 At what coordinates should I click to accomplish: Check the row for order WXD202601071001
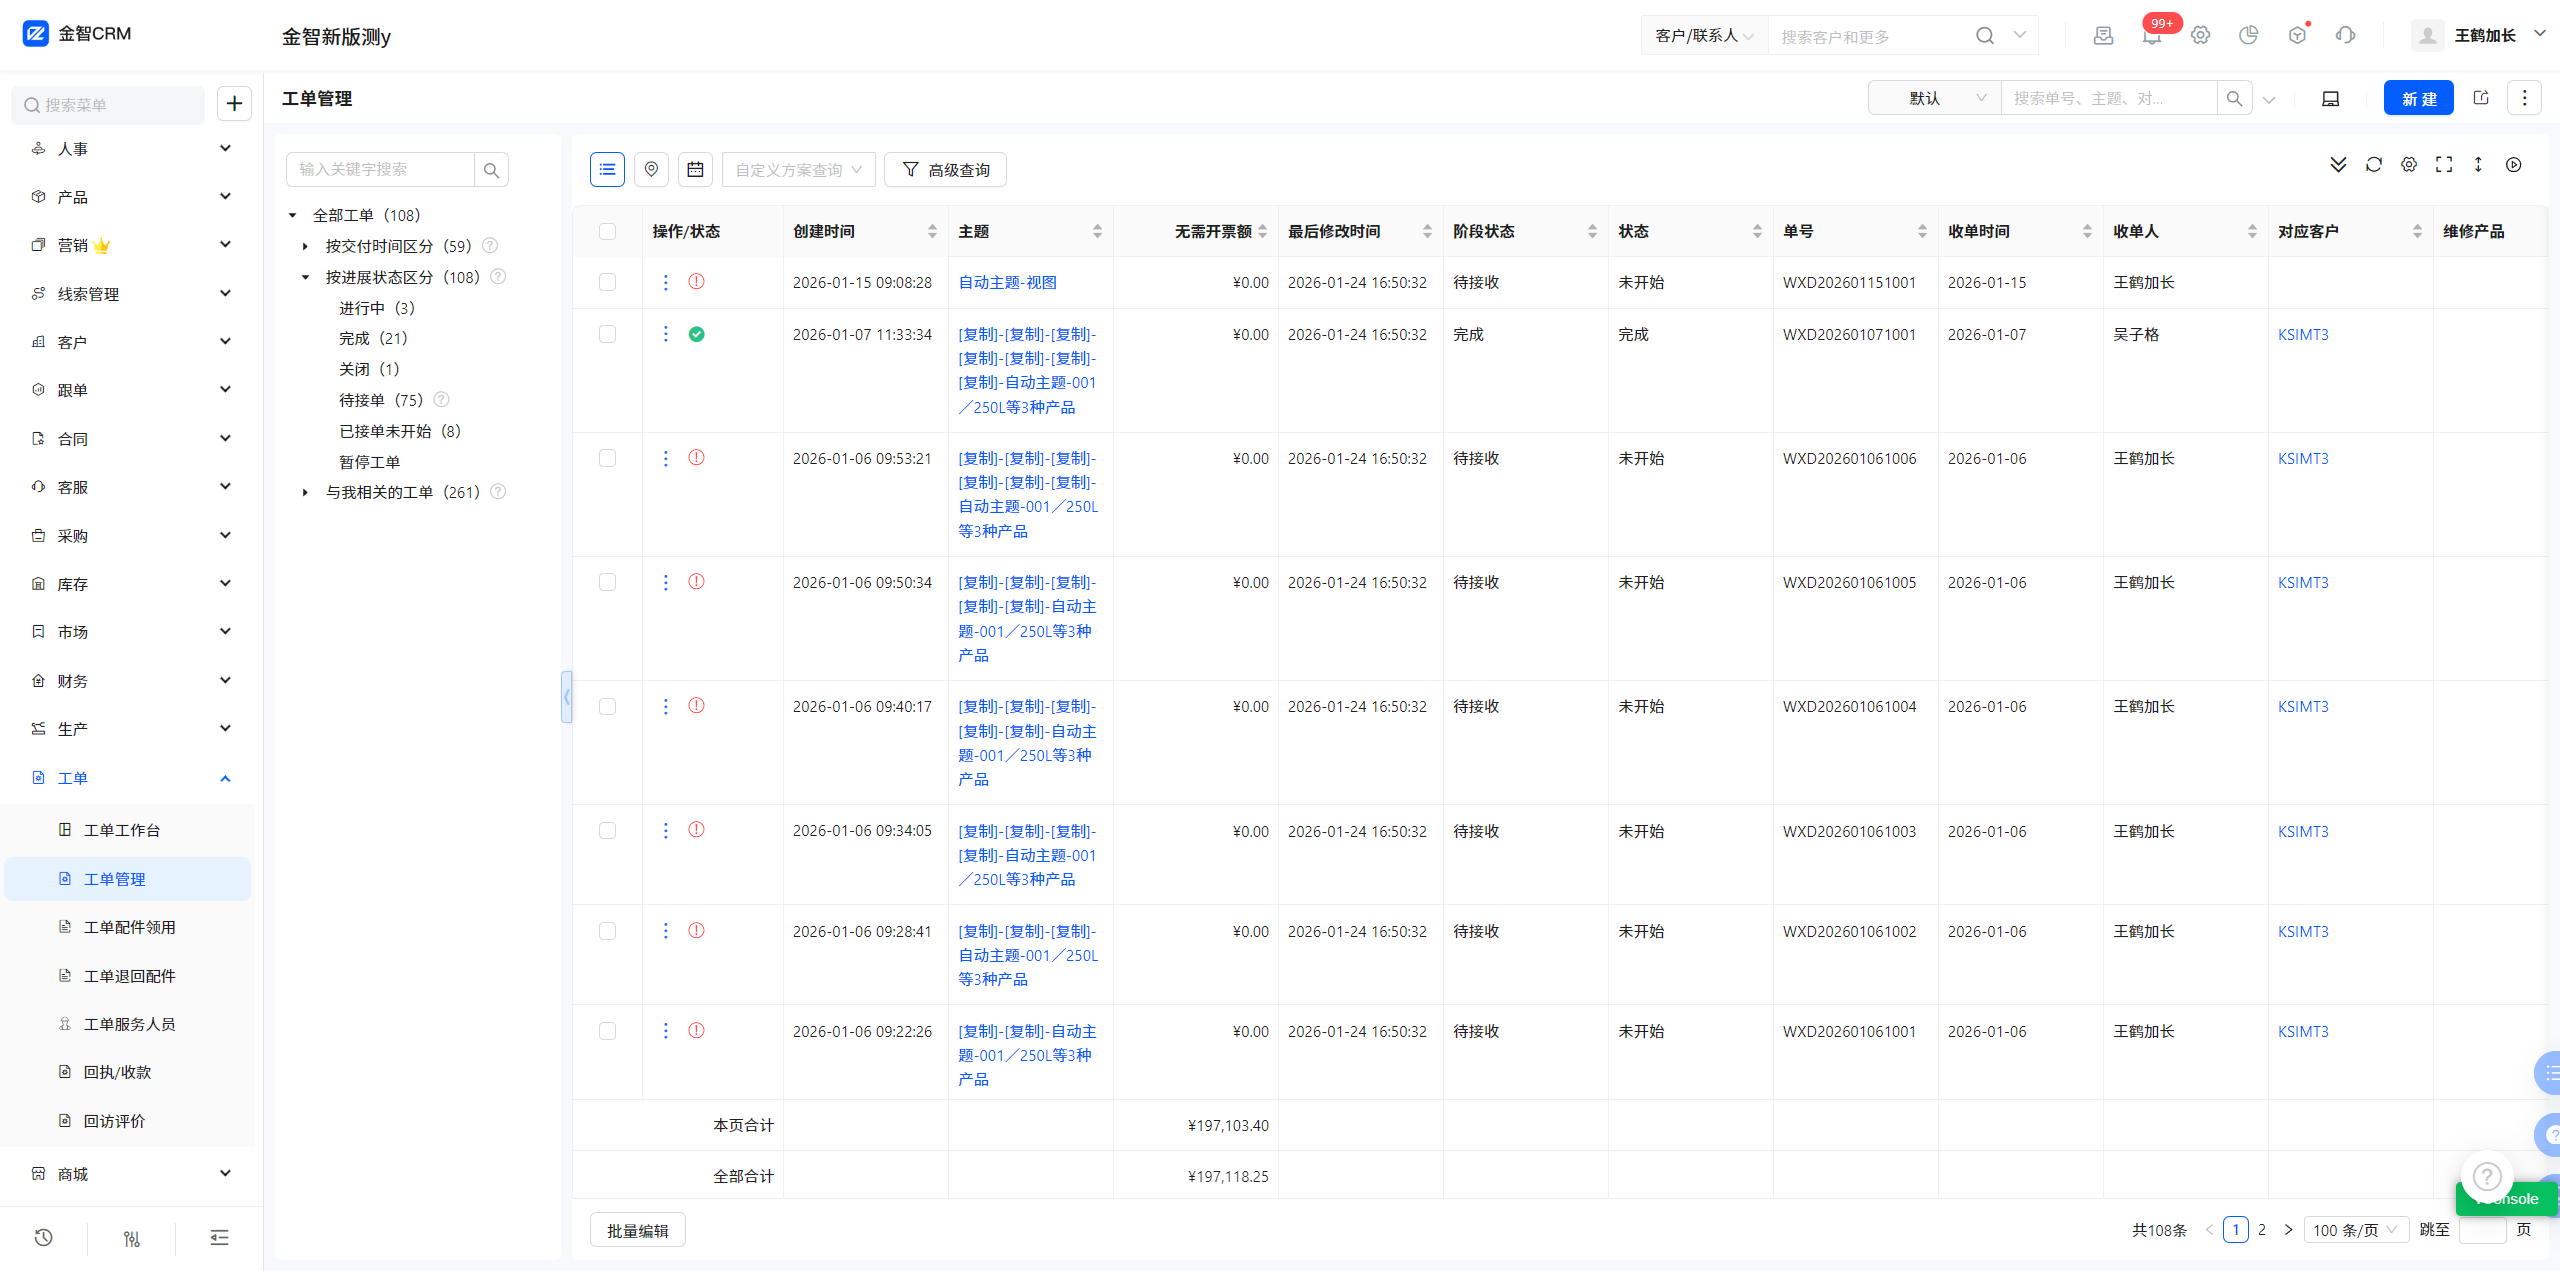point(607,335)
